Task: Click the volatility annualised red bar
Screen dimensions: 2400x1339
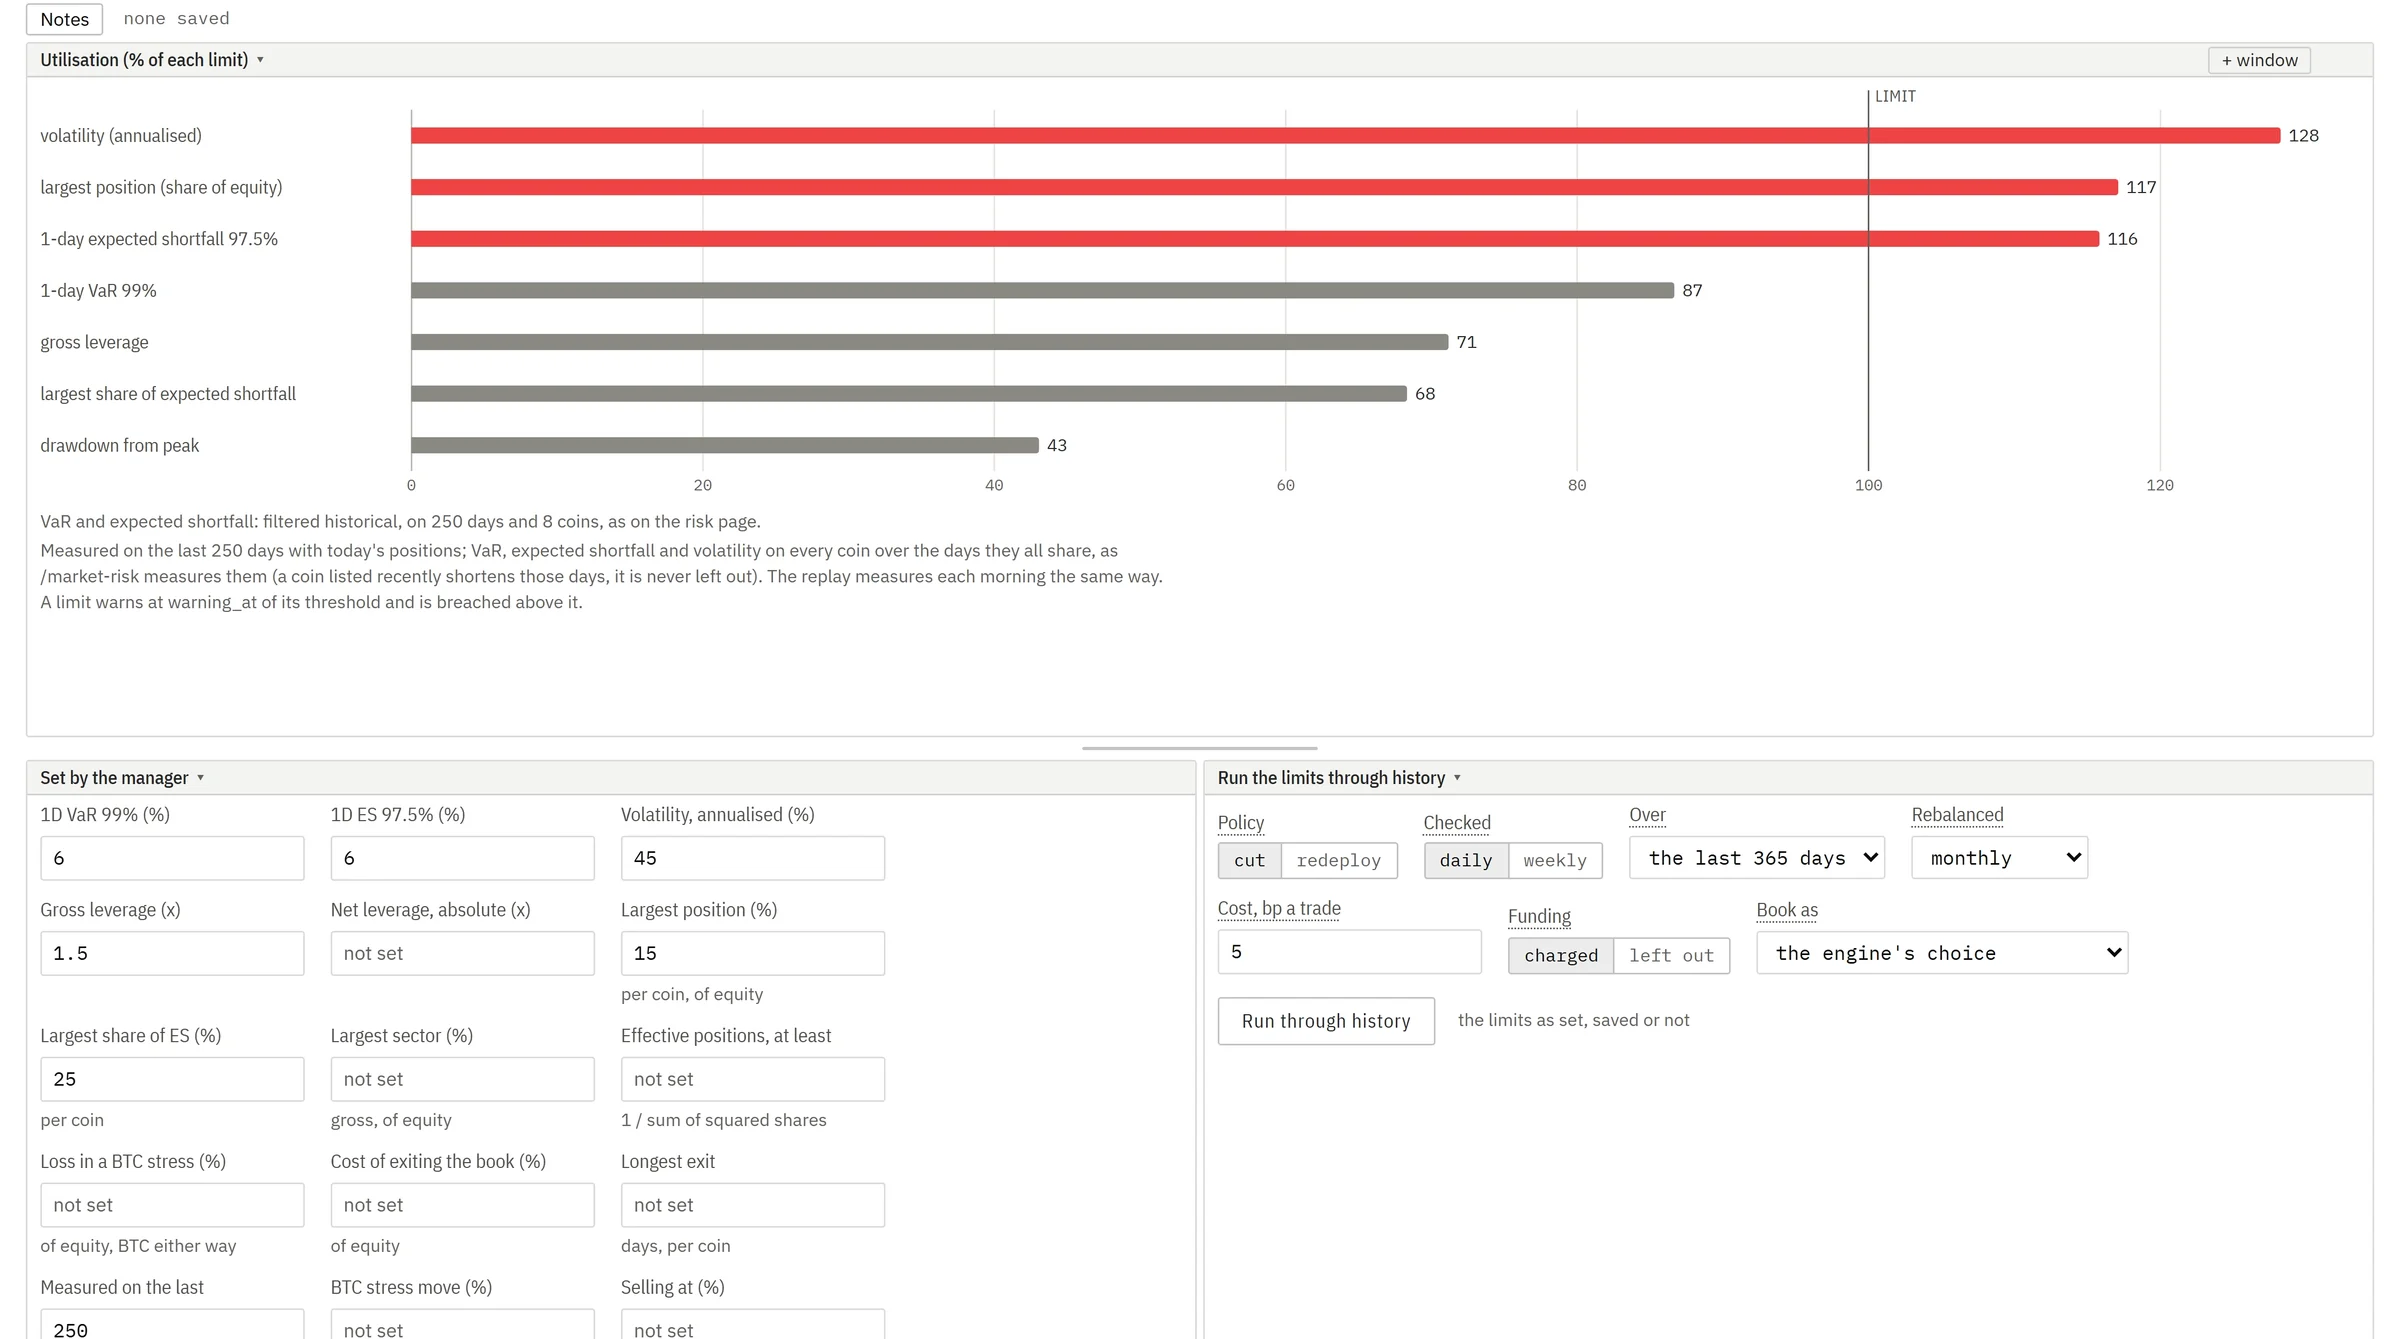Action: click(x=1345, y=135)
